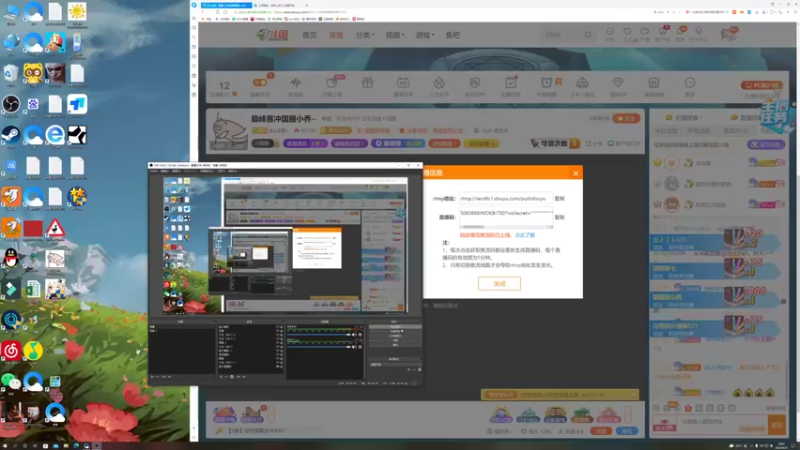Open the diamond icon in anchor toolbar
800x450 pixels.
(618, 83)
